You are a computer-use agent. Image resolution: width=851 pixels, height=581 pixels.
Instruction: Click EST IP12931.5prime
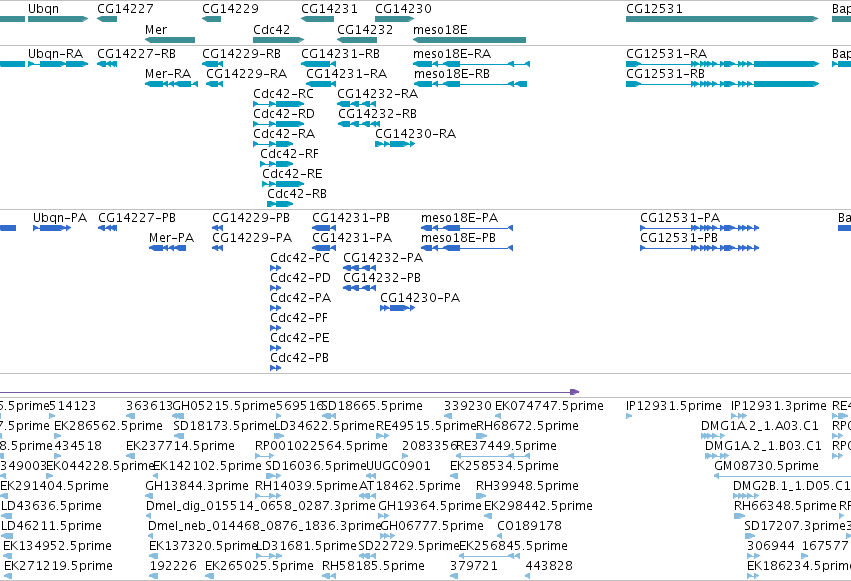point(674,406)
